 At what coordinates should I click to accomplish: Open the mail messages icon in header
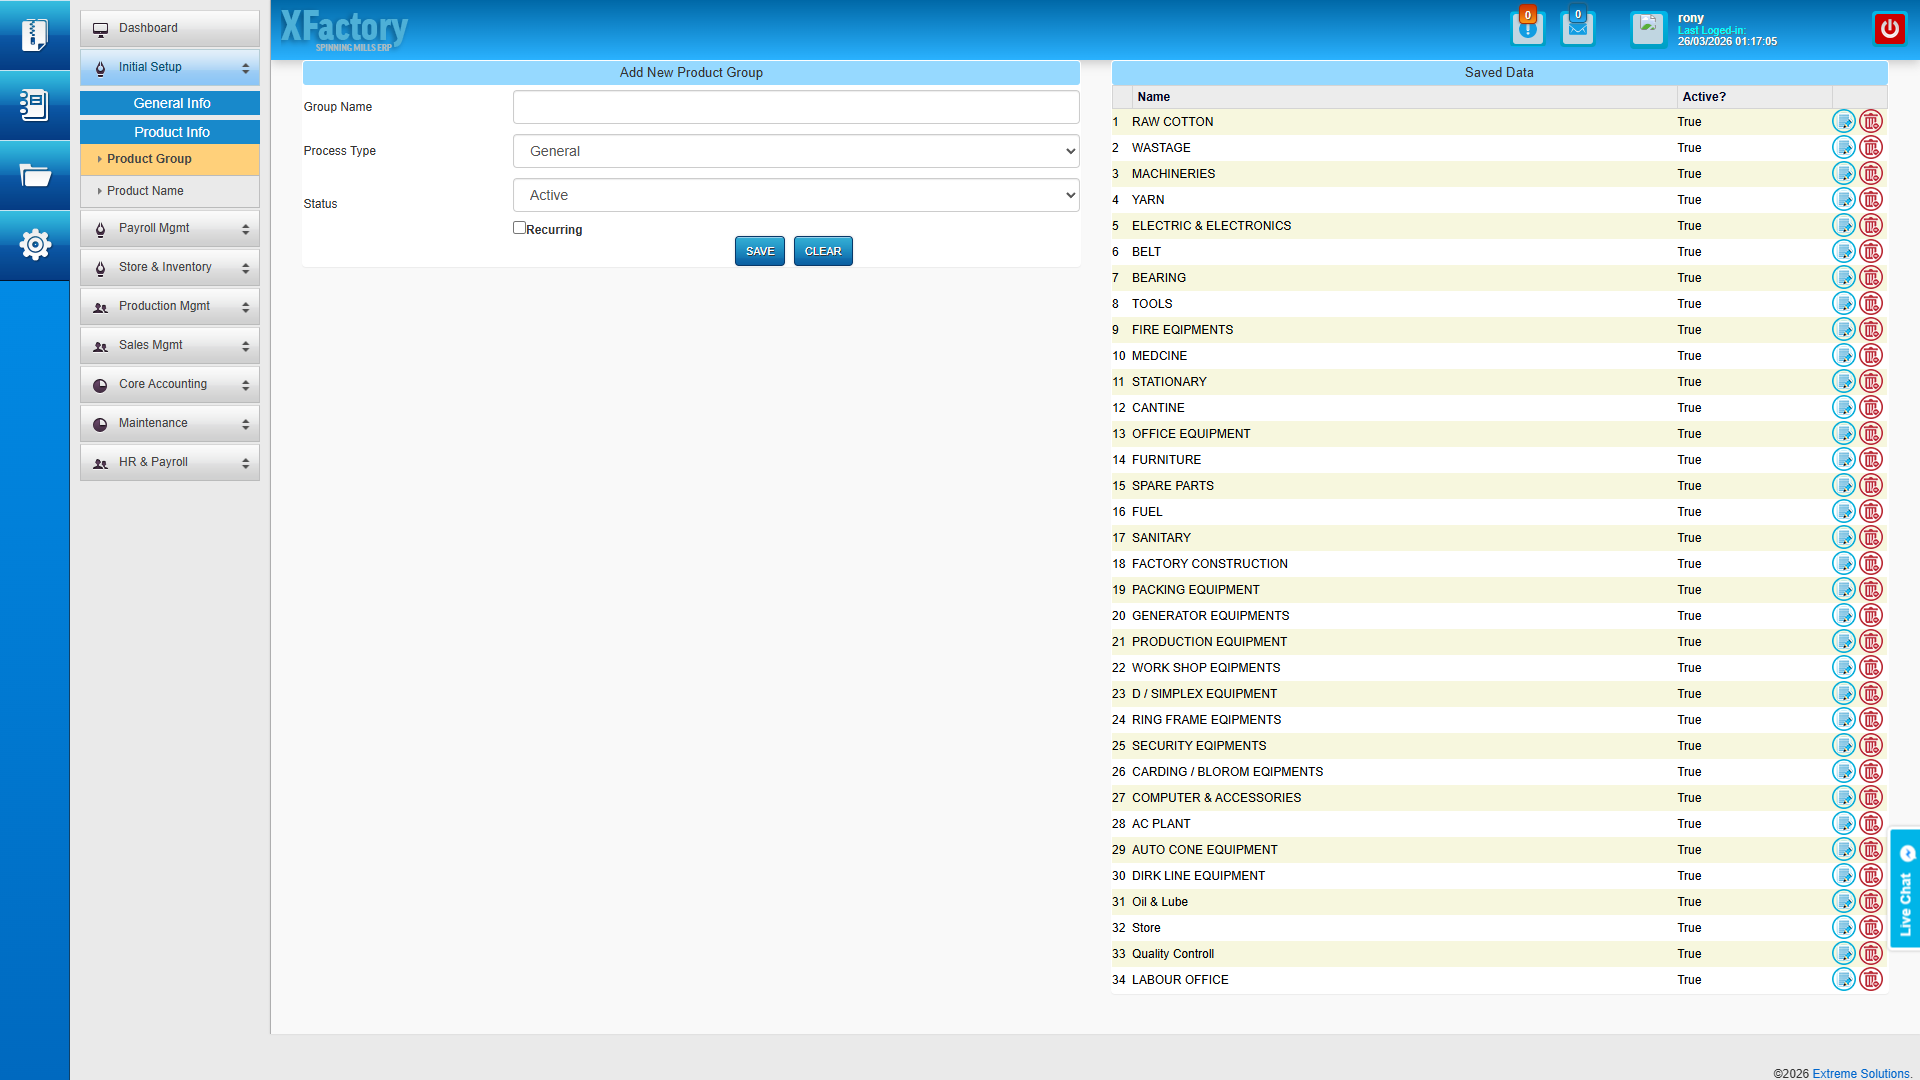tap(1577, 29)
